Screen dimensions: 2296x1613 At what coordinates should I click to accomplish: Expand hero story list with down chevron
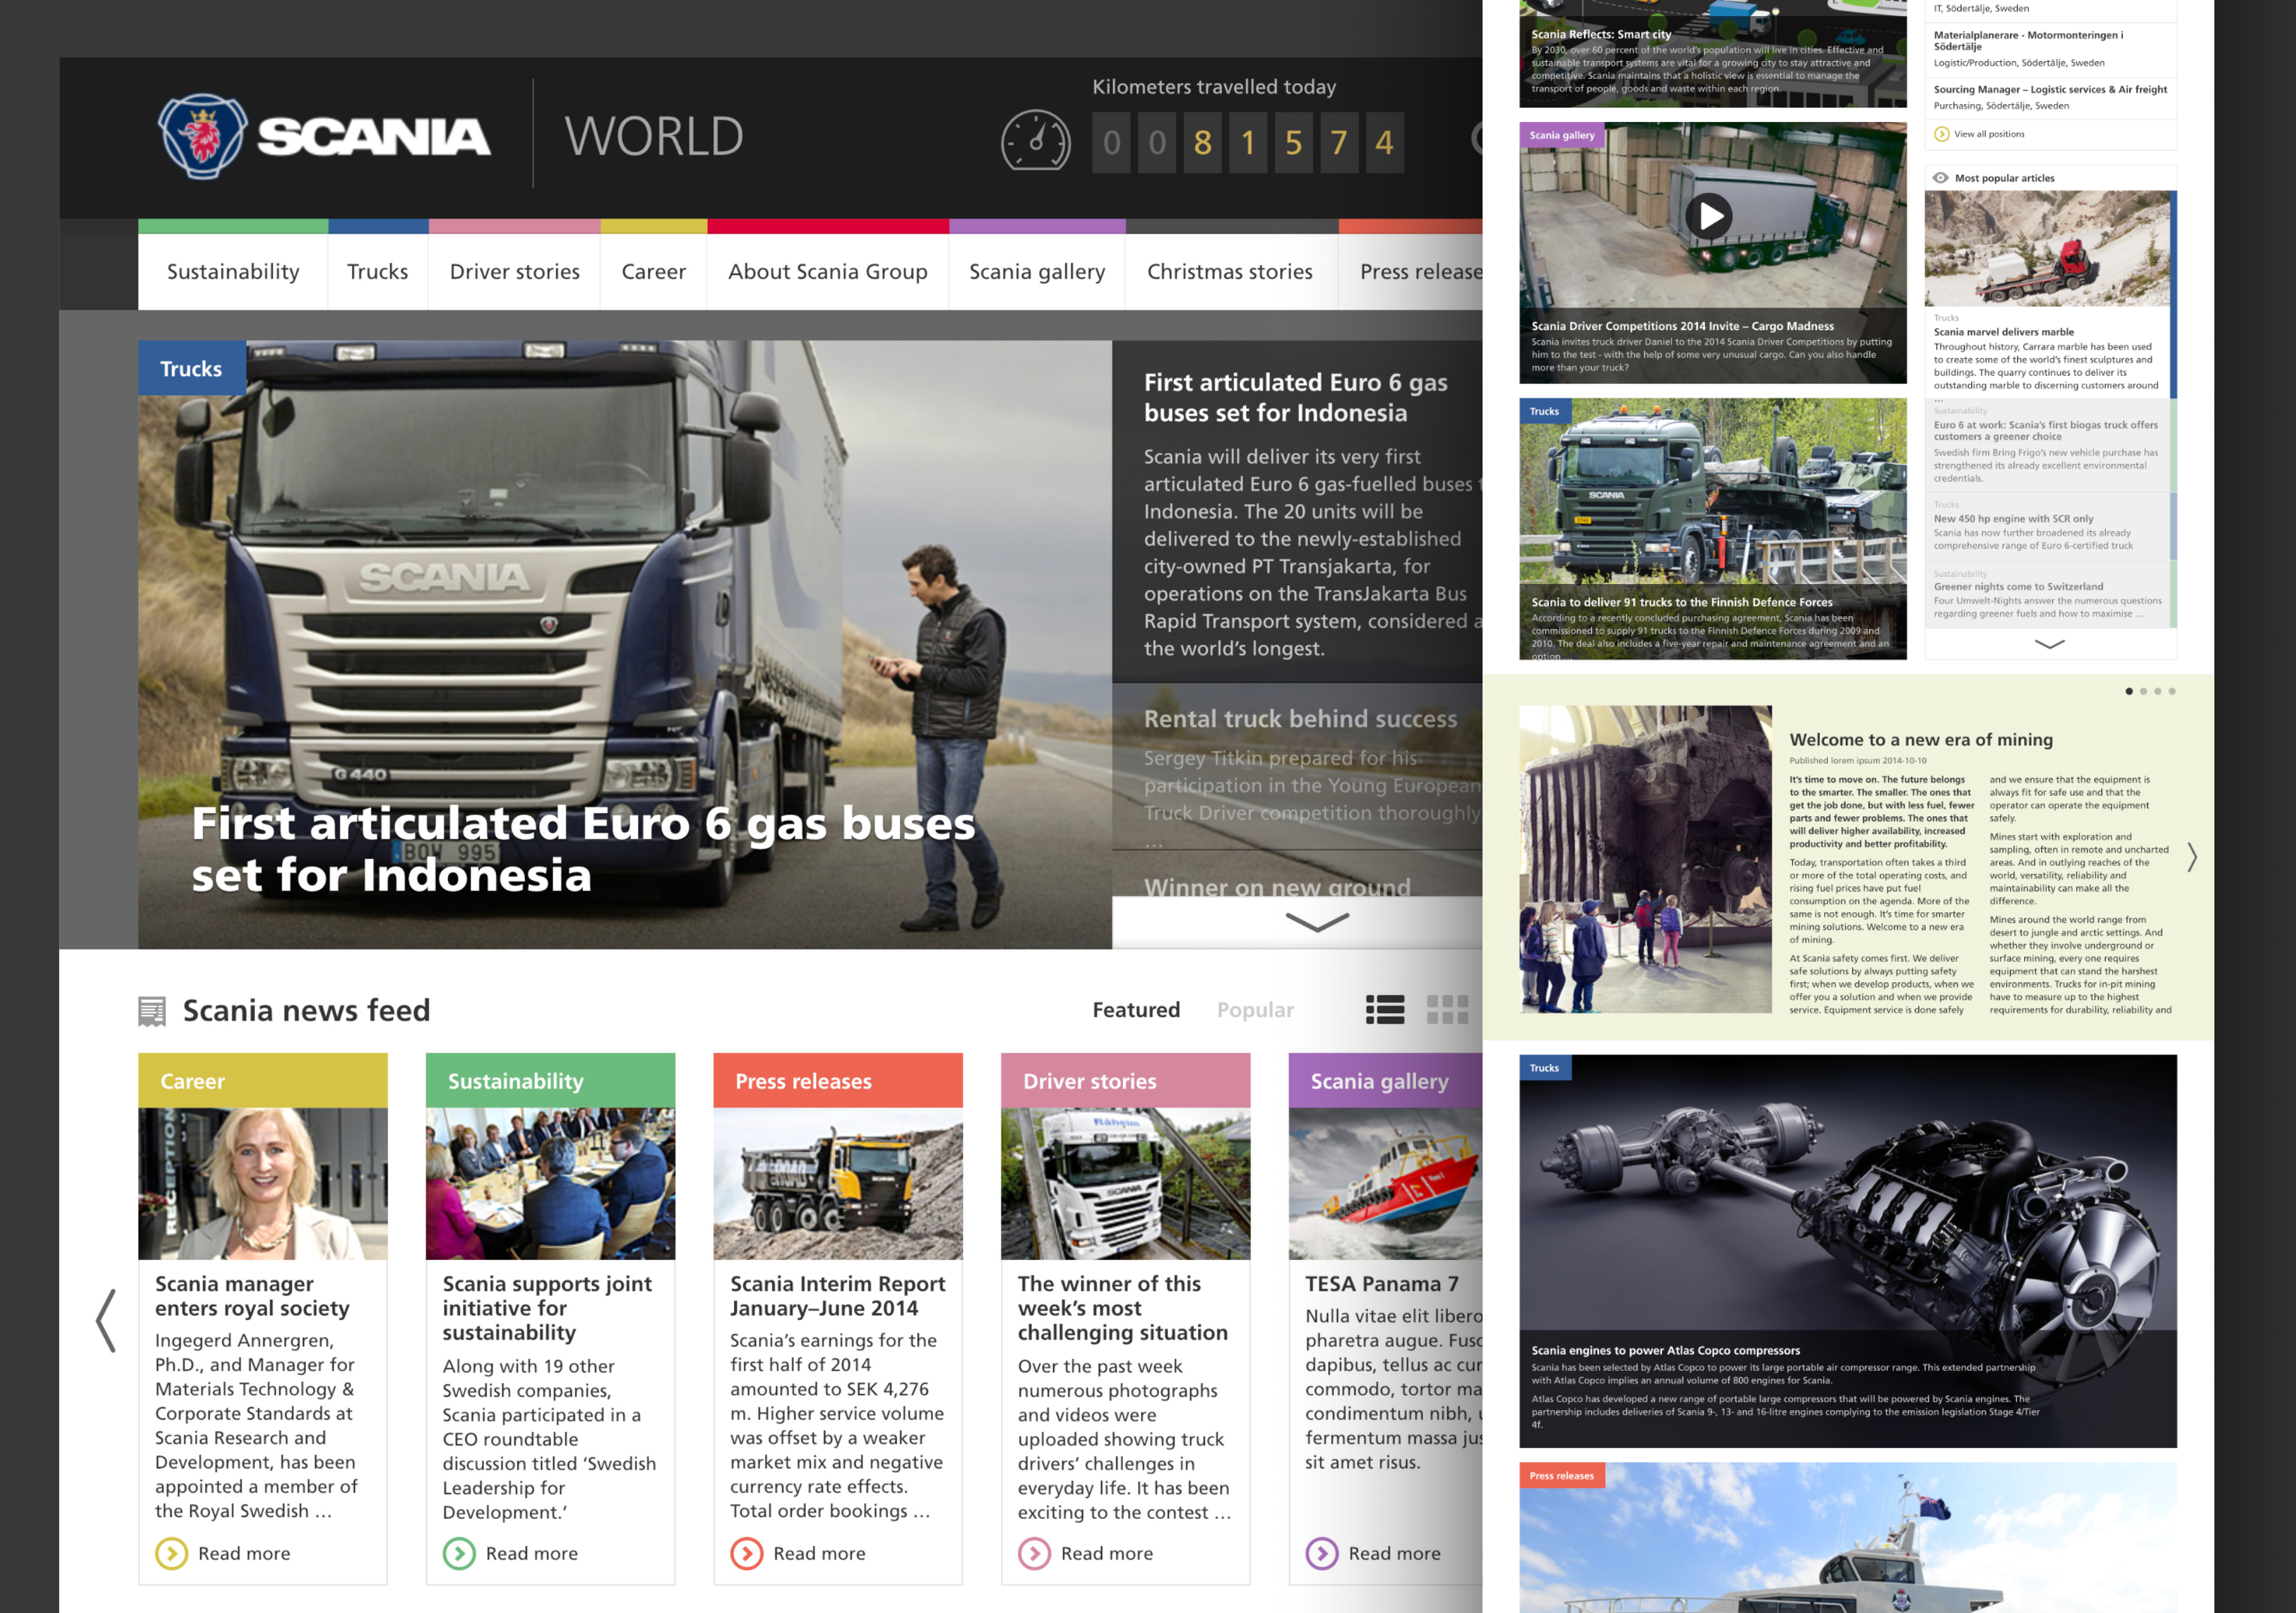1317,922
